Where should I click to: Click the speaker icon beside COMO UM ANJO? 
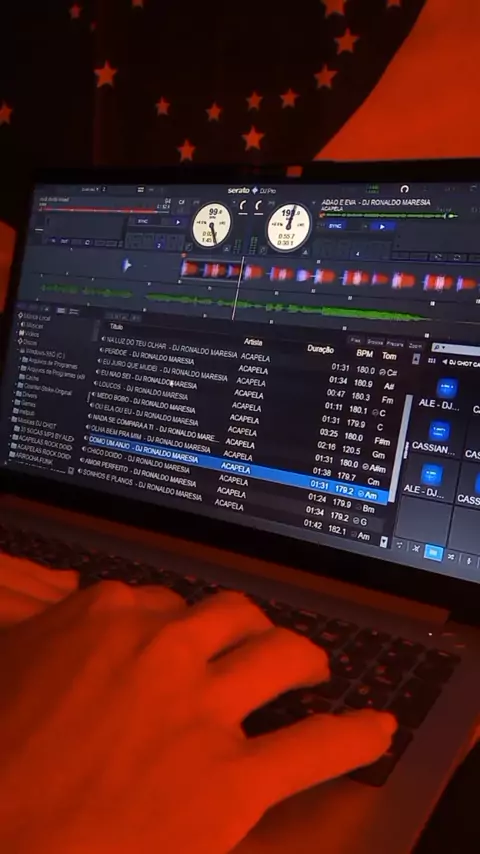point(86,438)
